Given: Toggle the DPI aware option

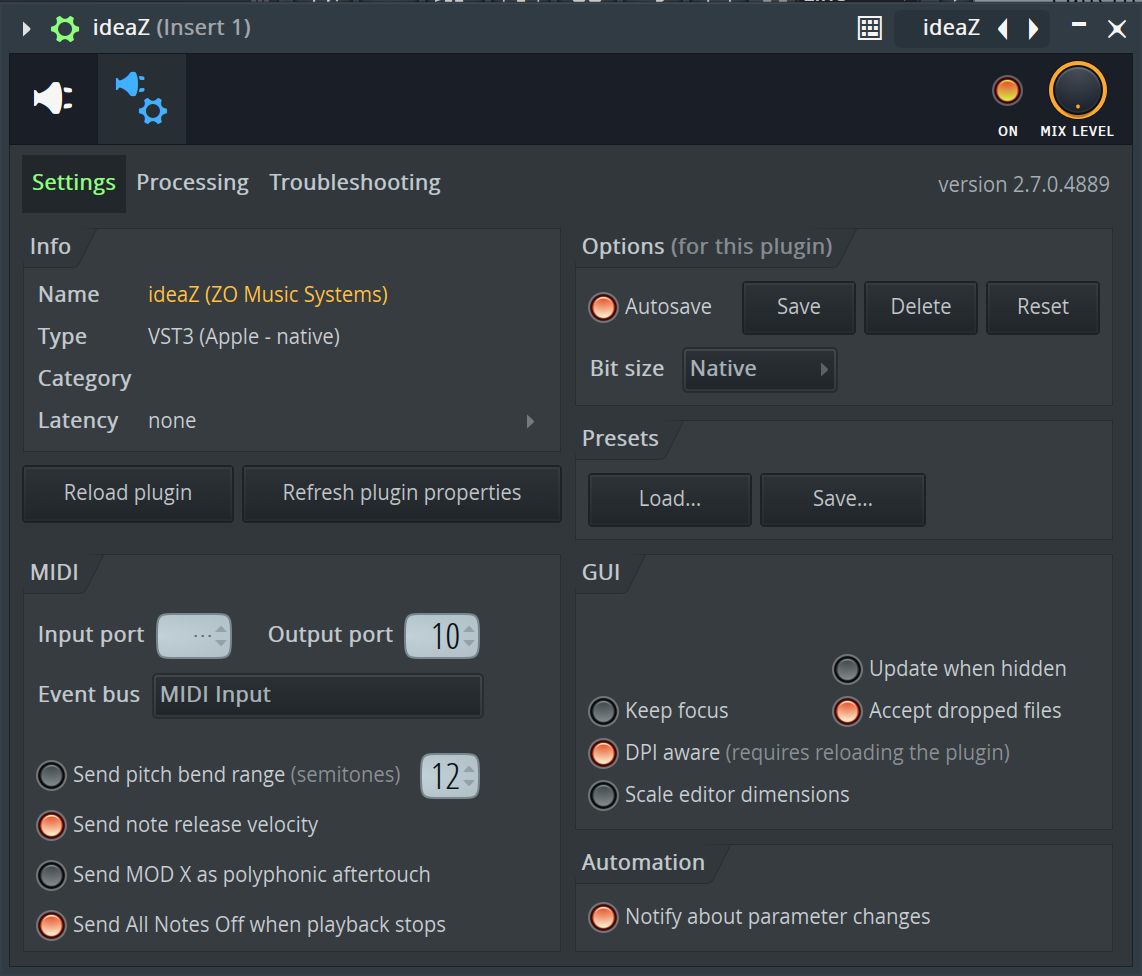Looking at the screenshot, I should click(603, 753).
